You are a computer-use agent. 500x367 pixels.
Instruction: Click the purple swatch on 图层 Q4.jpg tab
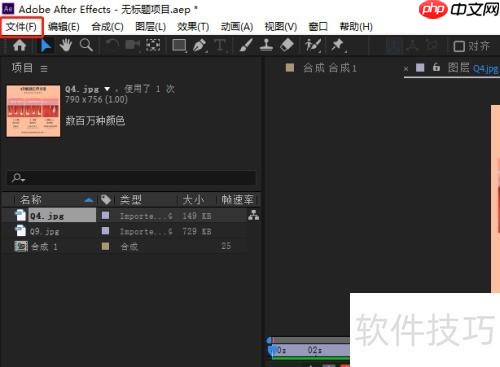[420, 68]
